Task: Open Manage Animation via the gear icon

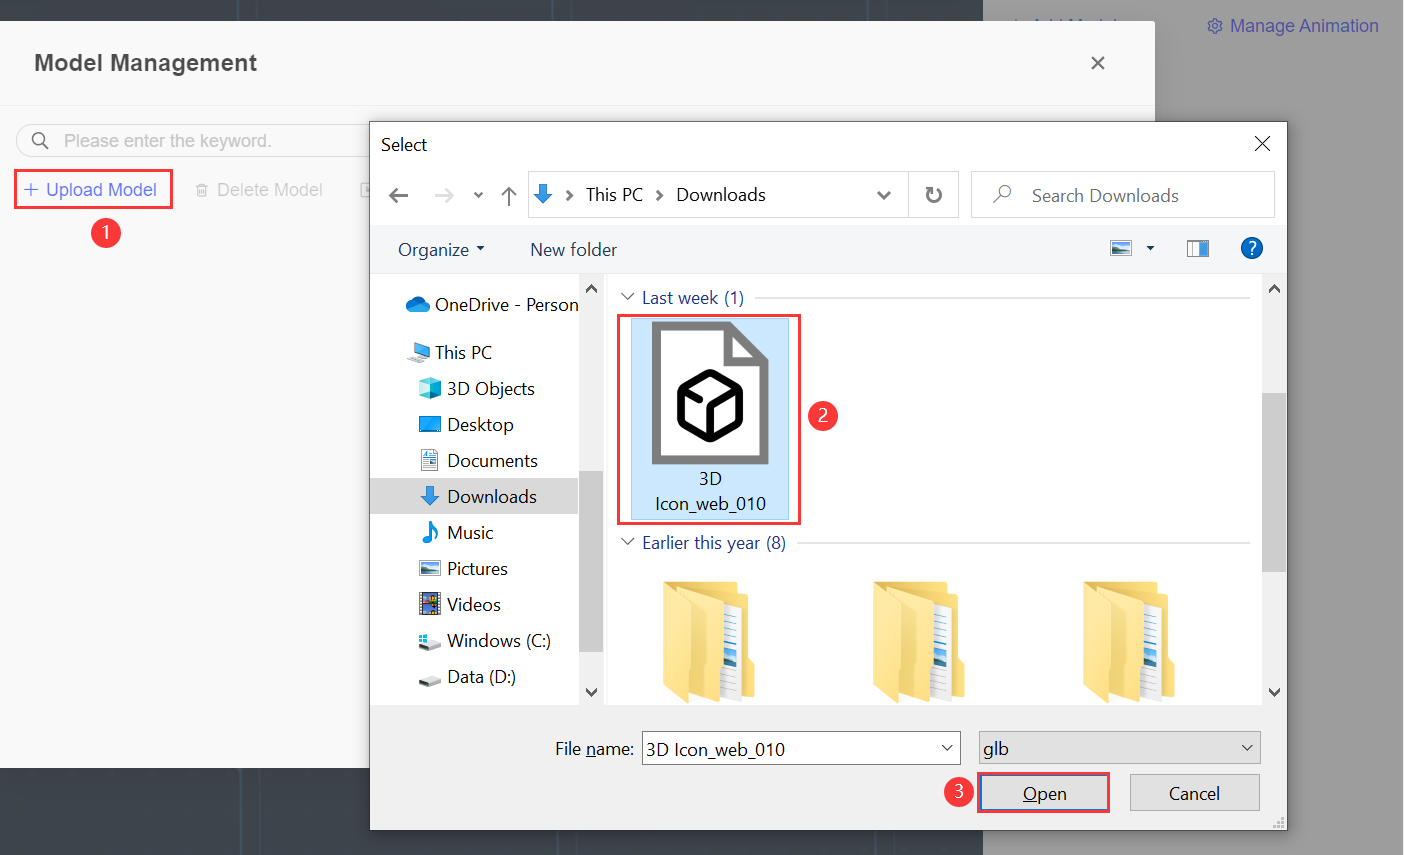Action: pos(1214,25)
